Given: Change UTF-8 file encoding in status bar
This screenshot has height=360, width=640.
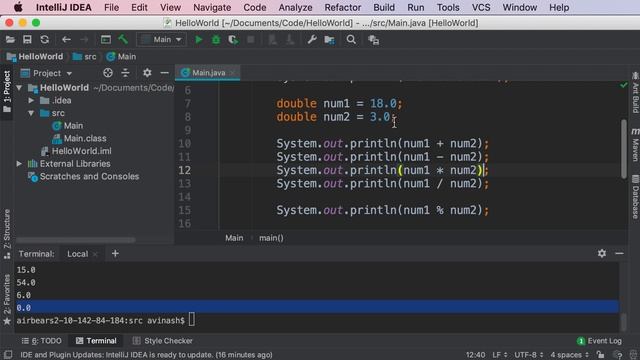Looking at the screenshot, I should click(529, 355).
